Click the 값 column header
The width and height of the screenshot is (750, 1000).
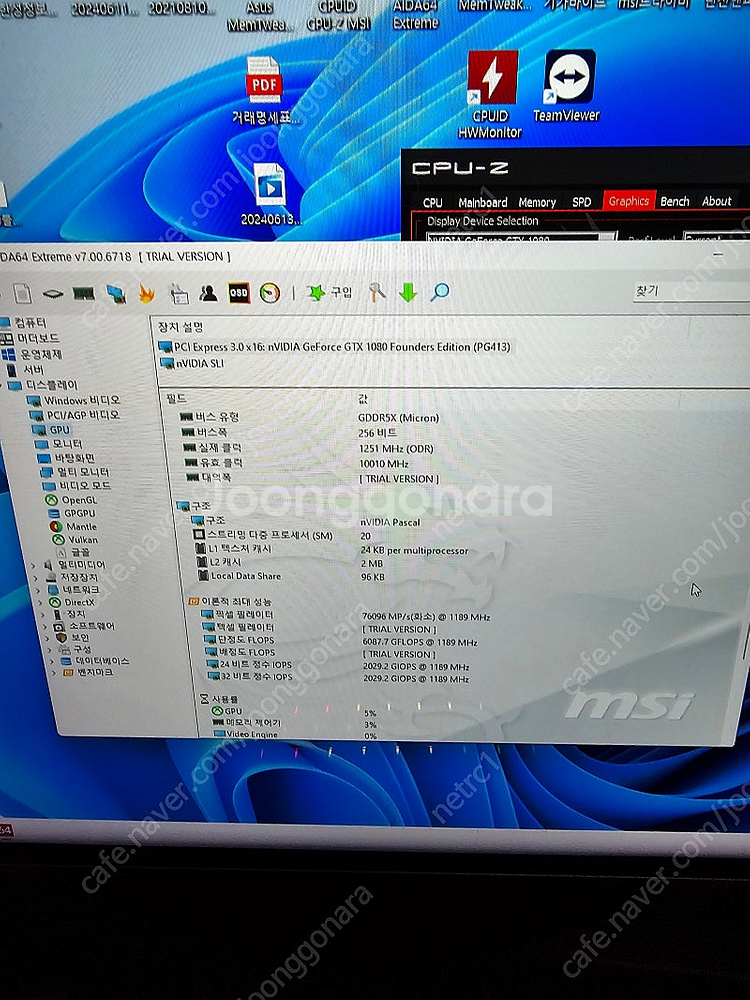coord(363,399)
